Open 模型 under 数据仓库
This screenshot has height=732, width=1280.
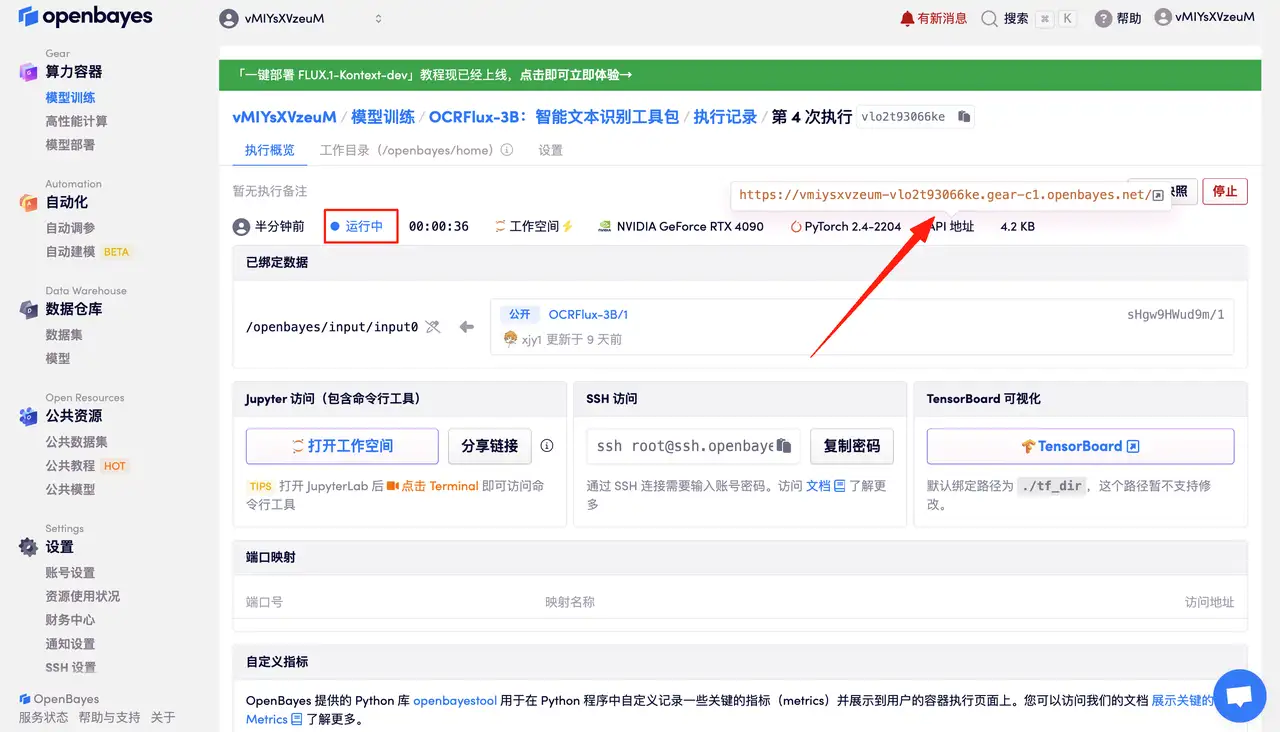coord(58,358)
